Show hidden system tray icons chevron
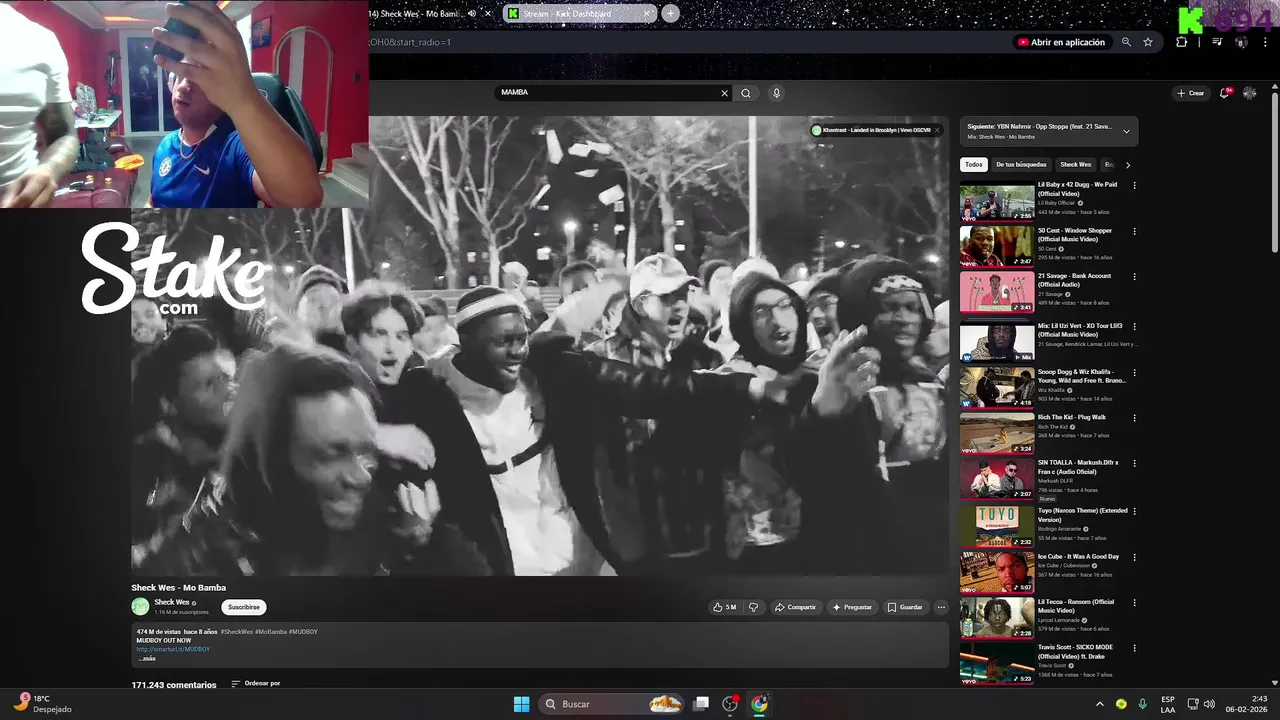The height and width of the screenshot is (720, 1280). click(x=1100, y=704)
